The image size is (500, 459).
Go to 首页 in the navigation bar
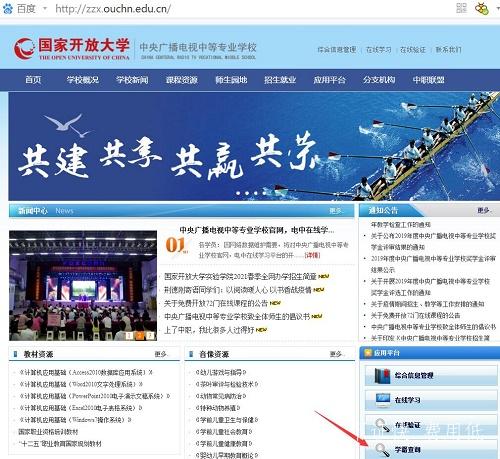coord(33,80)
